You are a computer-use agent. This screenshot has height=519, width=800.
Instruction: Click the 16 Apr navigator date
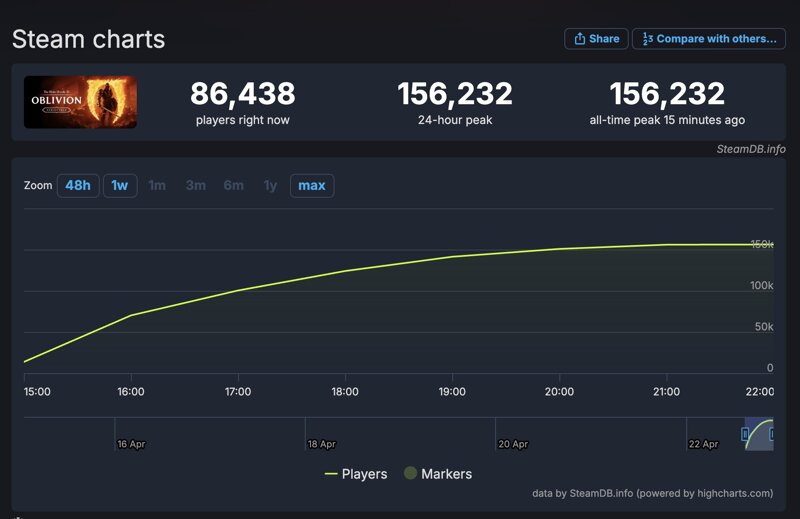[x=131, y=444]
